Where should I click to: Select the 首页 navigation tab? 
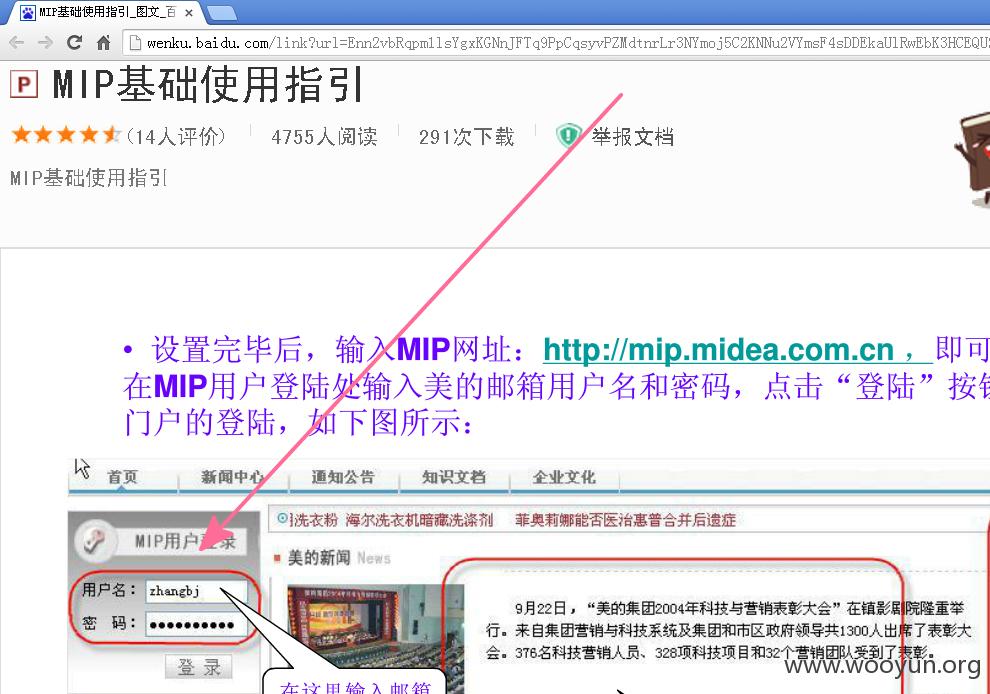(122, 477)
